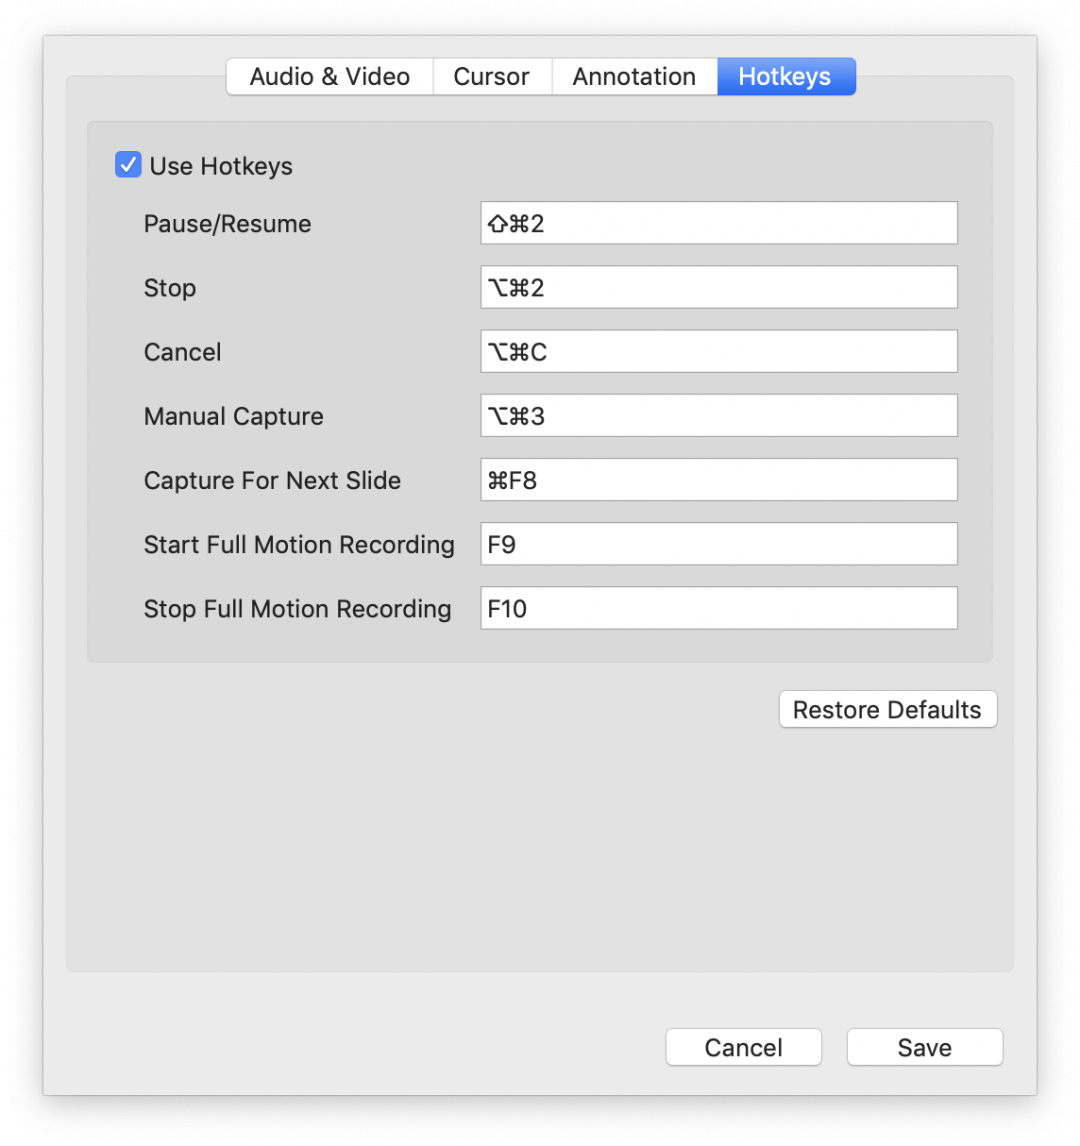Click inside the Pause/Resume hotkey field

tap(718, 223)
